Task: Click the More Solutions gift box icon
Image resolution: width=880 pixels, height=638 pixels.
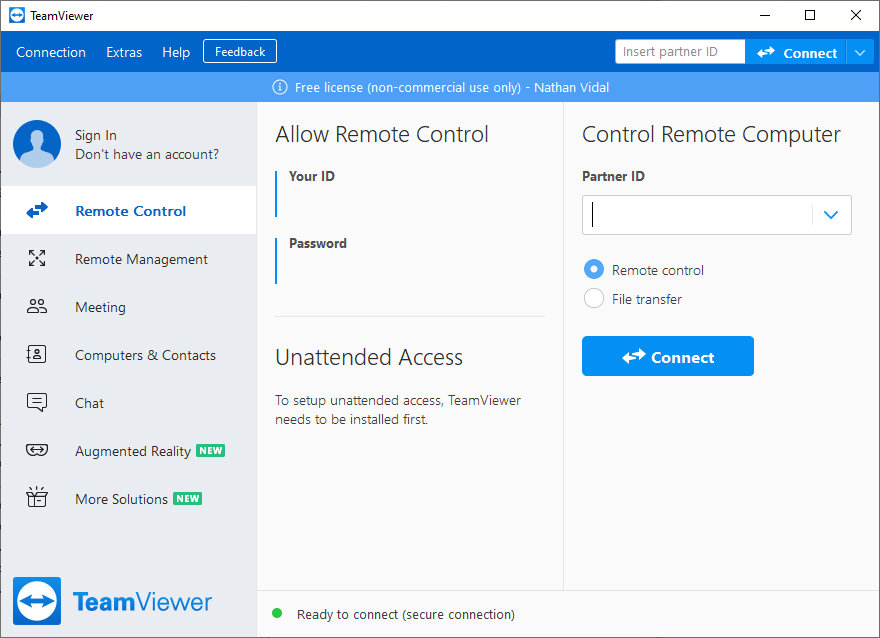Action: 37,498
